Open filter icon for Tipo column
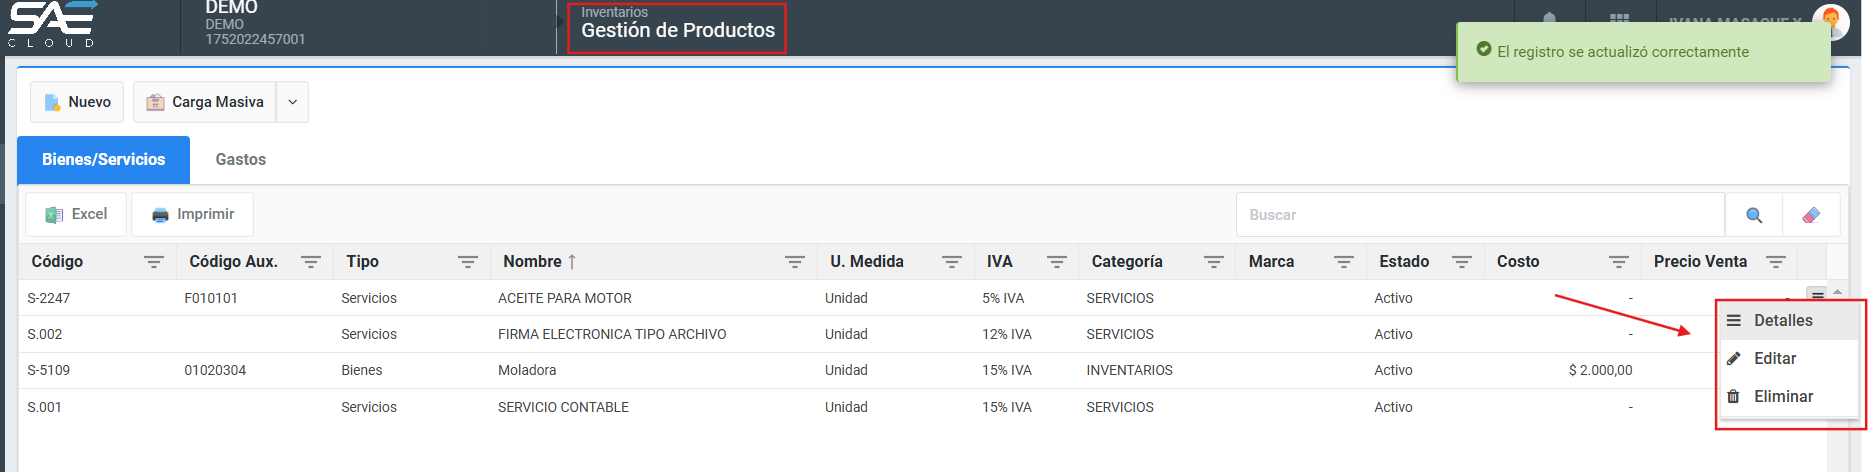 [x=467, y=262]
